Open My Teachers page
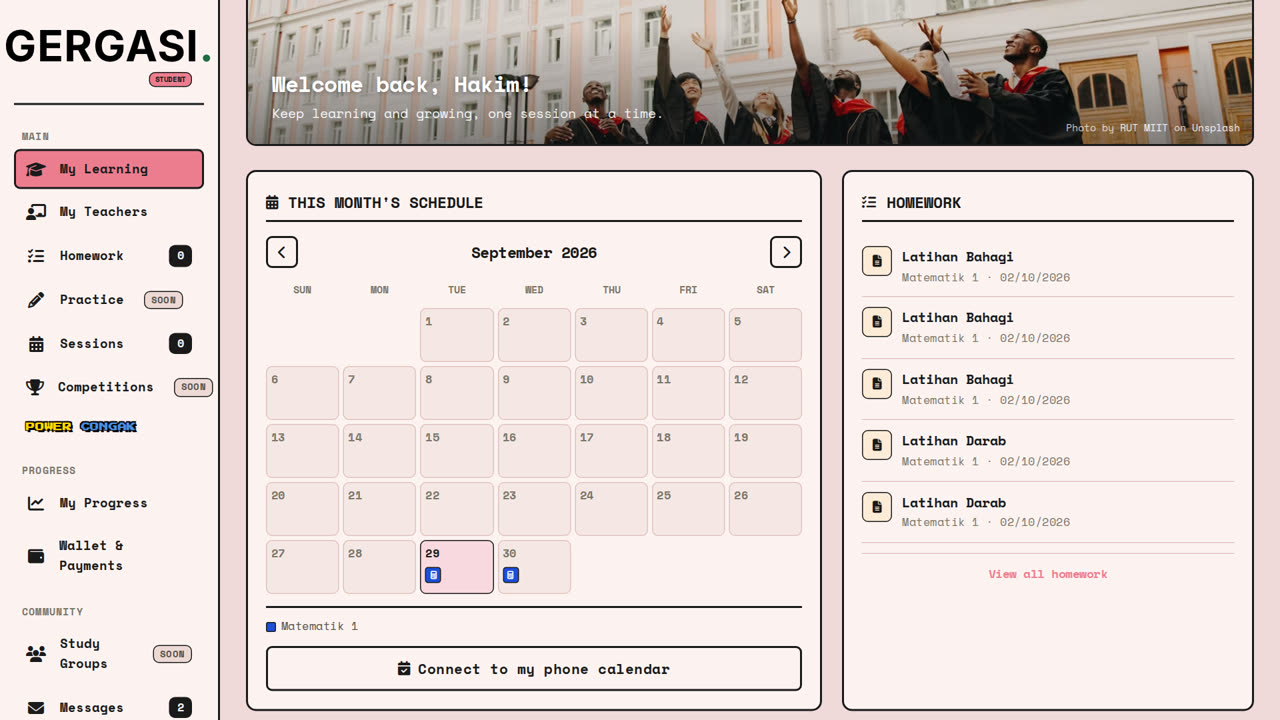 coord(109,212)
